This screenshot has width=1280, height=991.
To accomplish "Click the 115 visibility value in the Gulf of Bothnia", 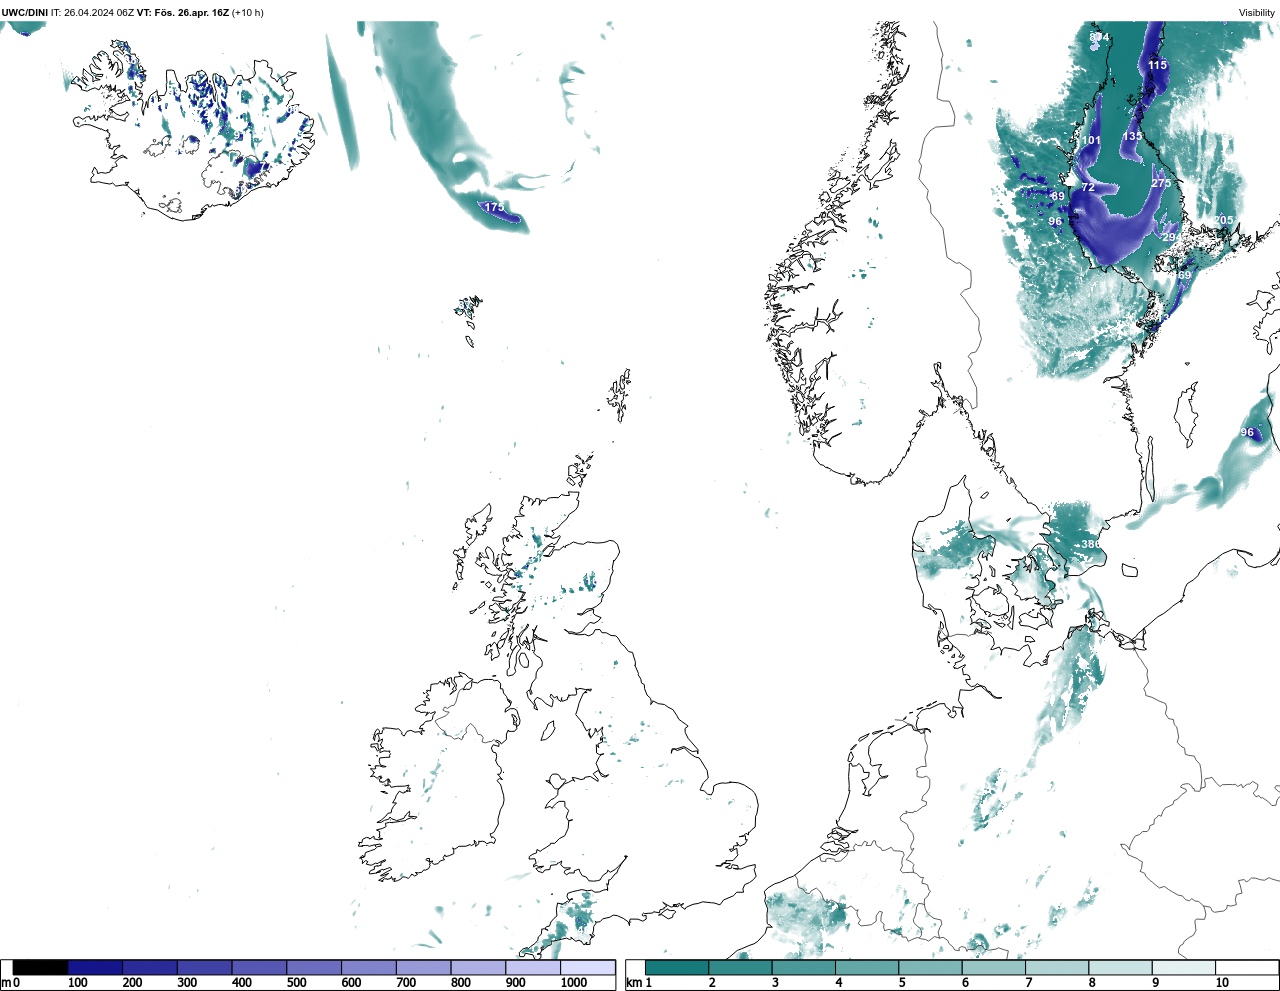I will 1157,65.
